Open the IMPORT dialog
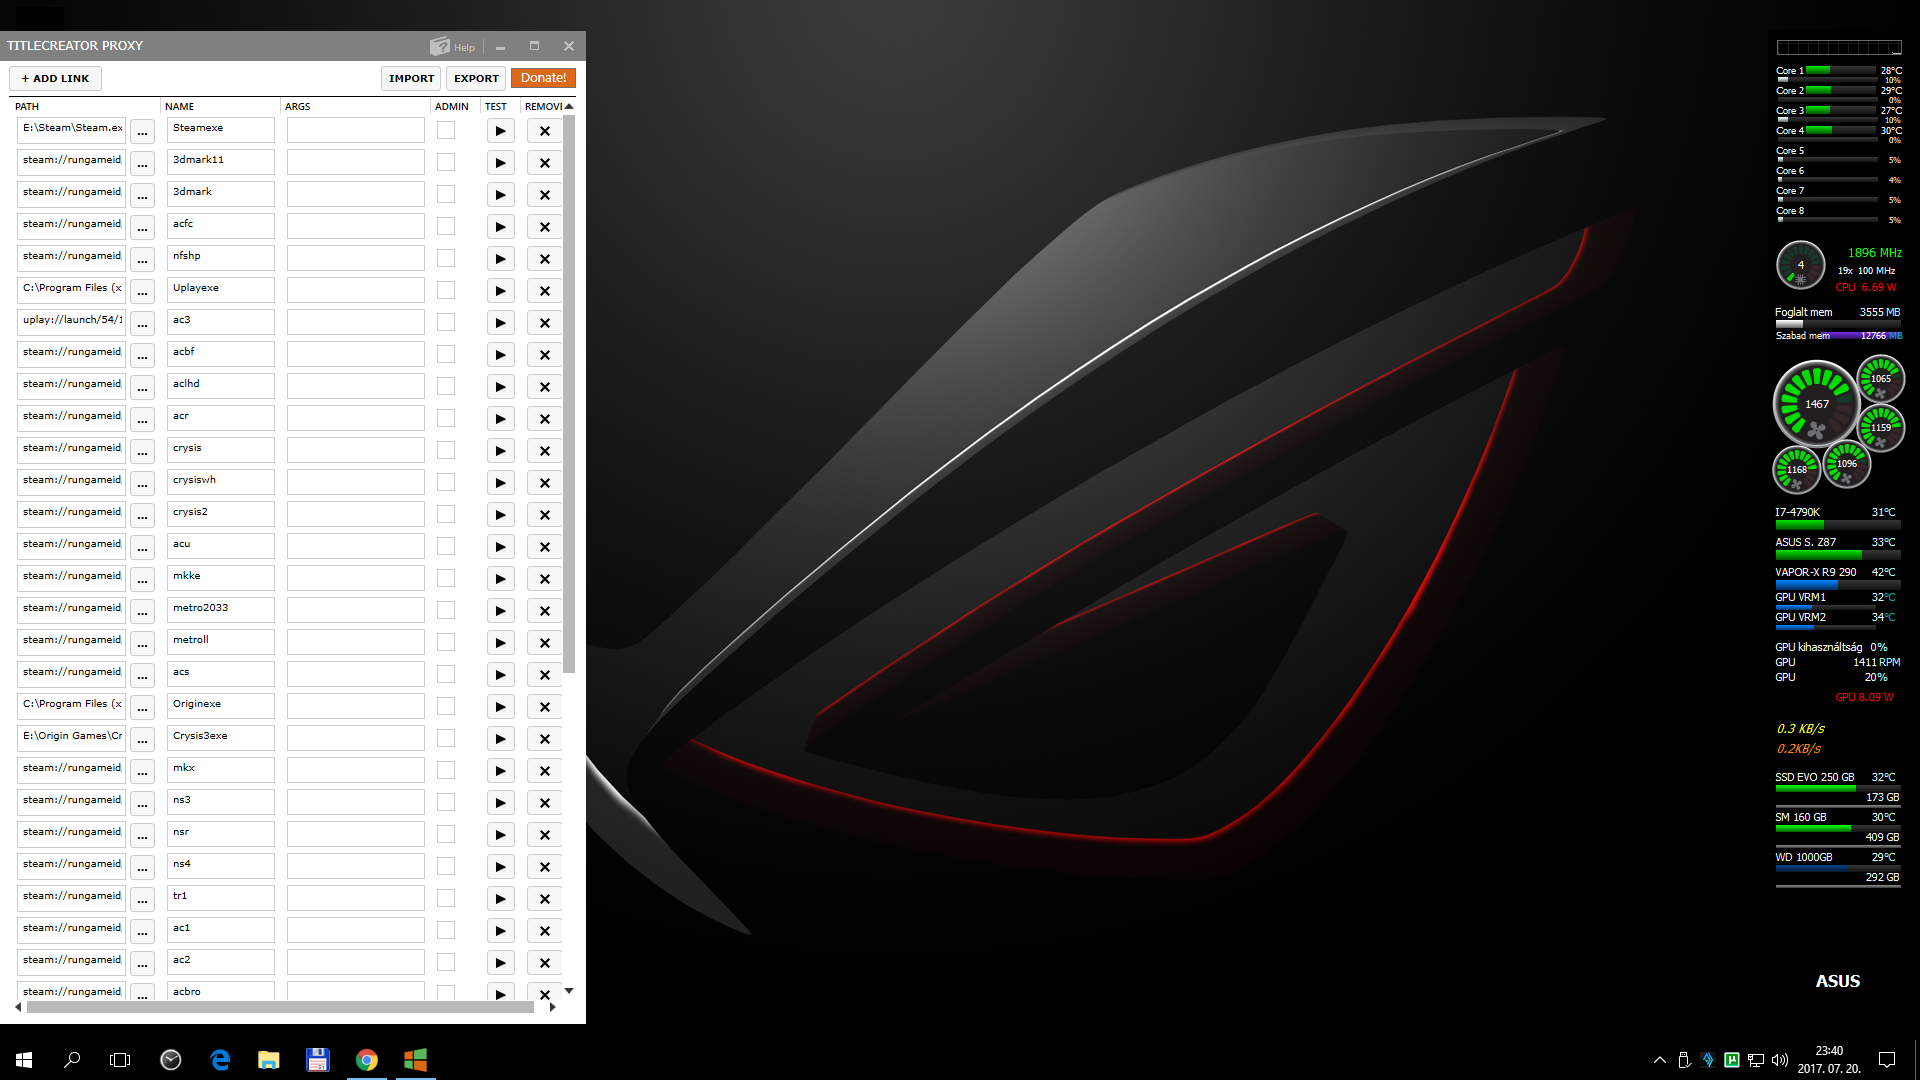This screenshot has height=1080, width=1920. (411, 78)
